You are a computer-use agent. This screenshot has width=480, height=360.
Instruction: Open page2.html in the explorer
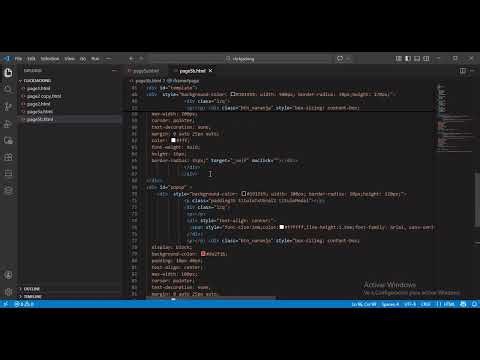[38, 104]
